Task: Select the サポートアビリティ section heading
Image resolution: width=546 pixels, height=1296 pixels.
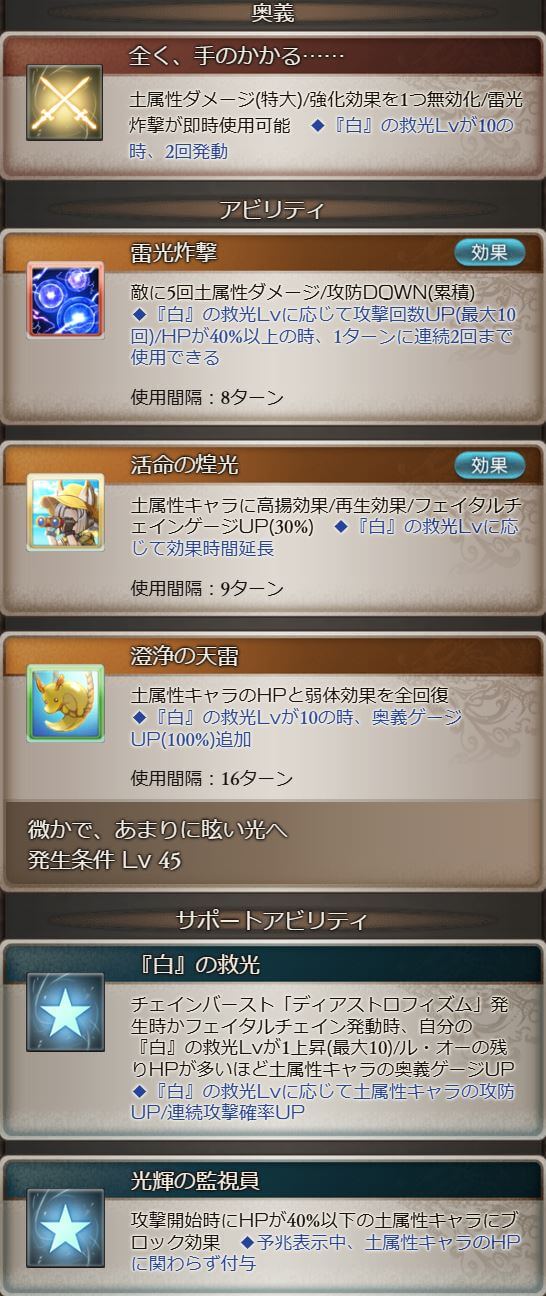Action: pyautogui.click(x=272, y=920)
